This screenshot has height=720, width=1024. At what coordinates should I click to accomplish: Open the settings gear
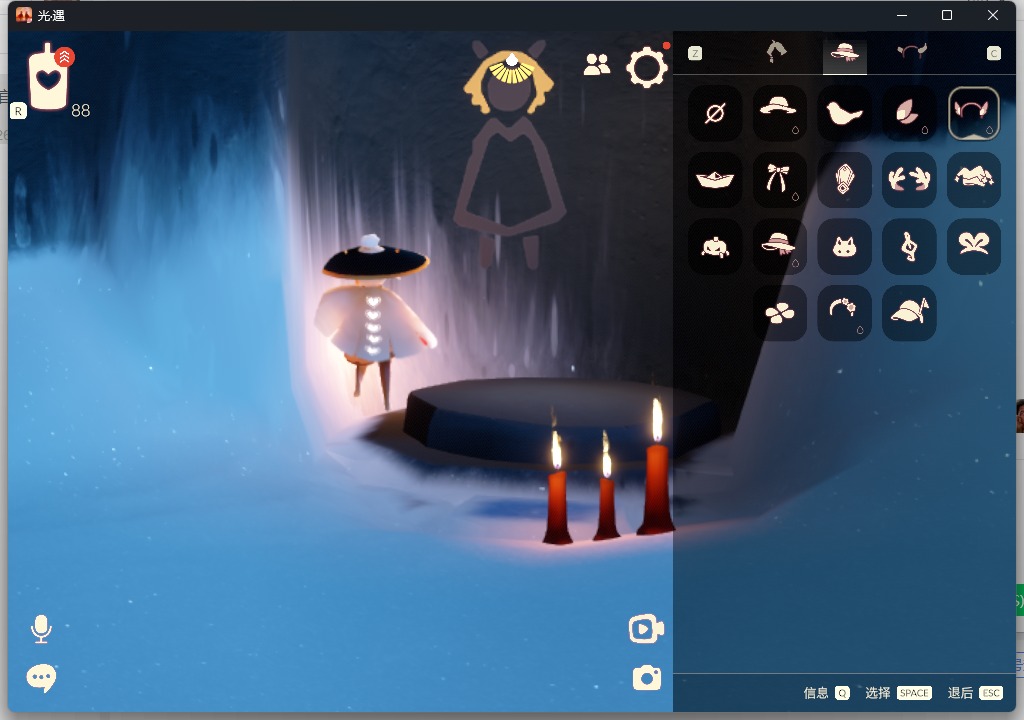(x=646, y=67)
